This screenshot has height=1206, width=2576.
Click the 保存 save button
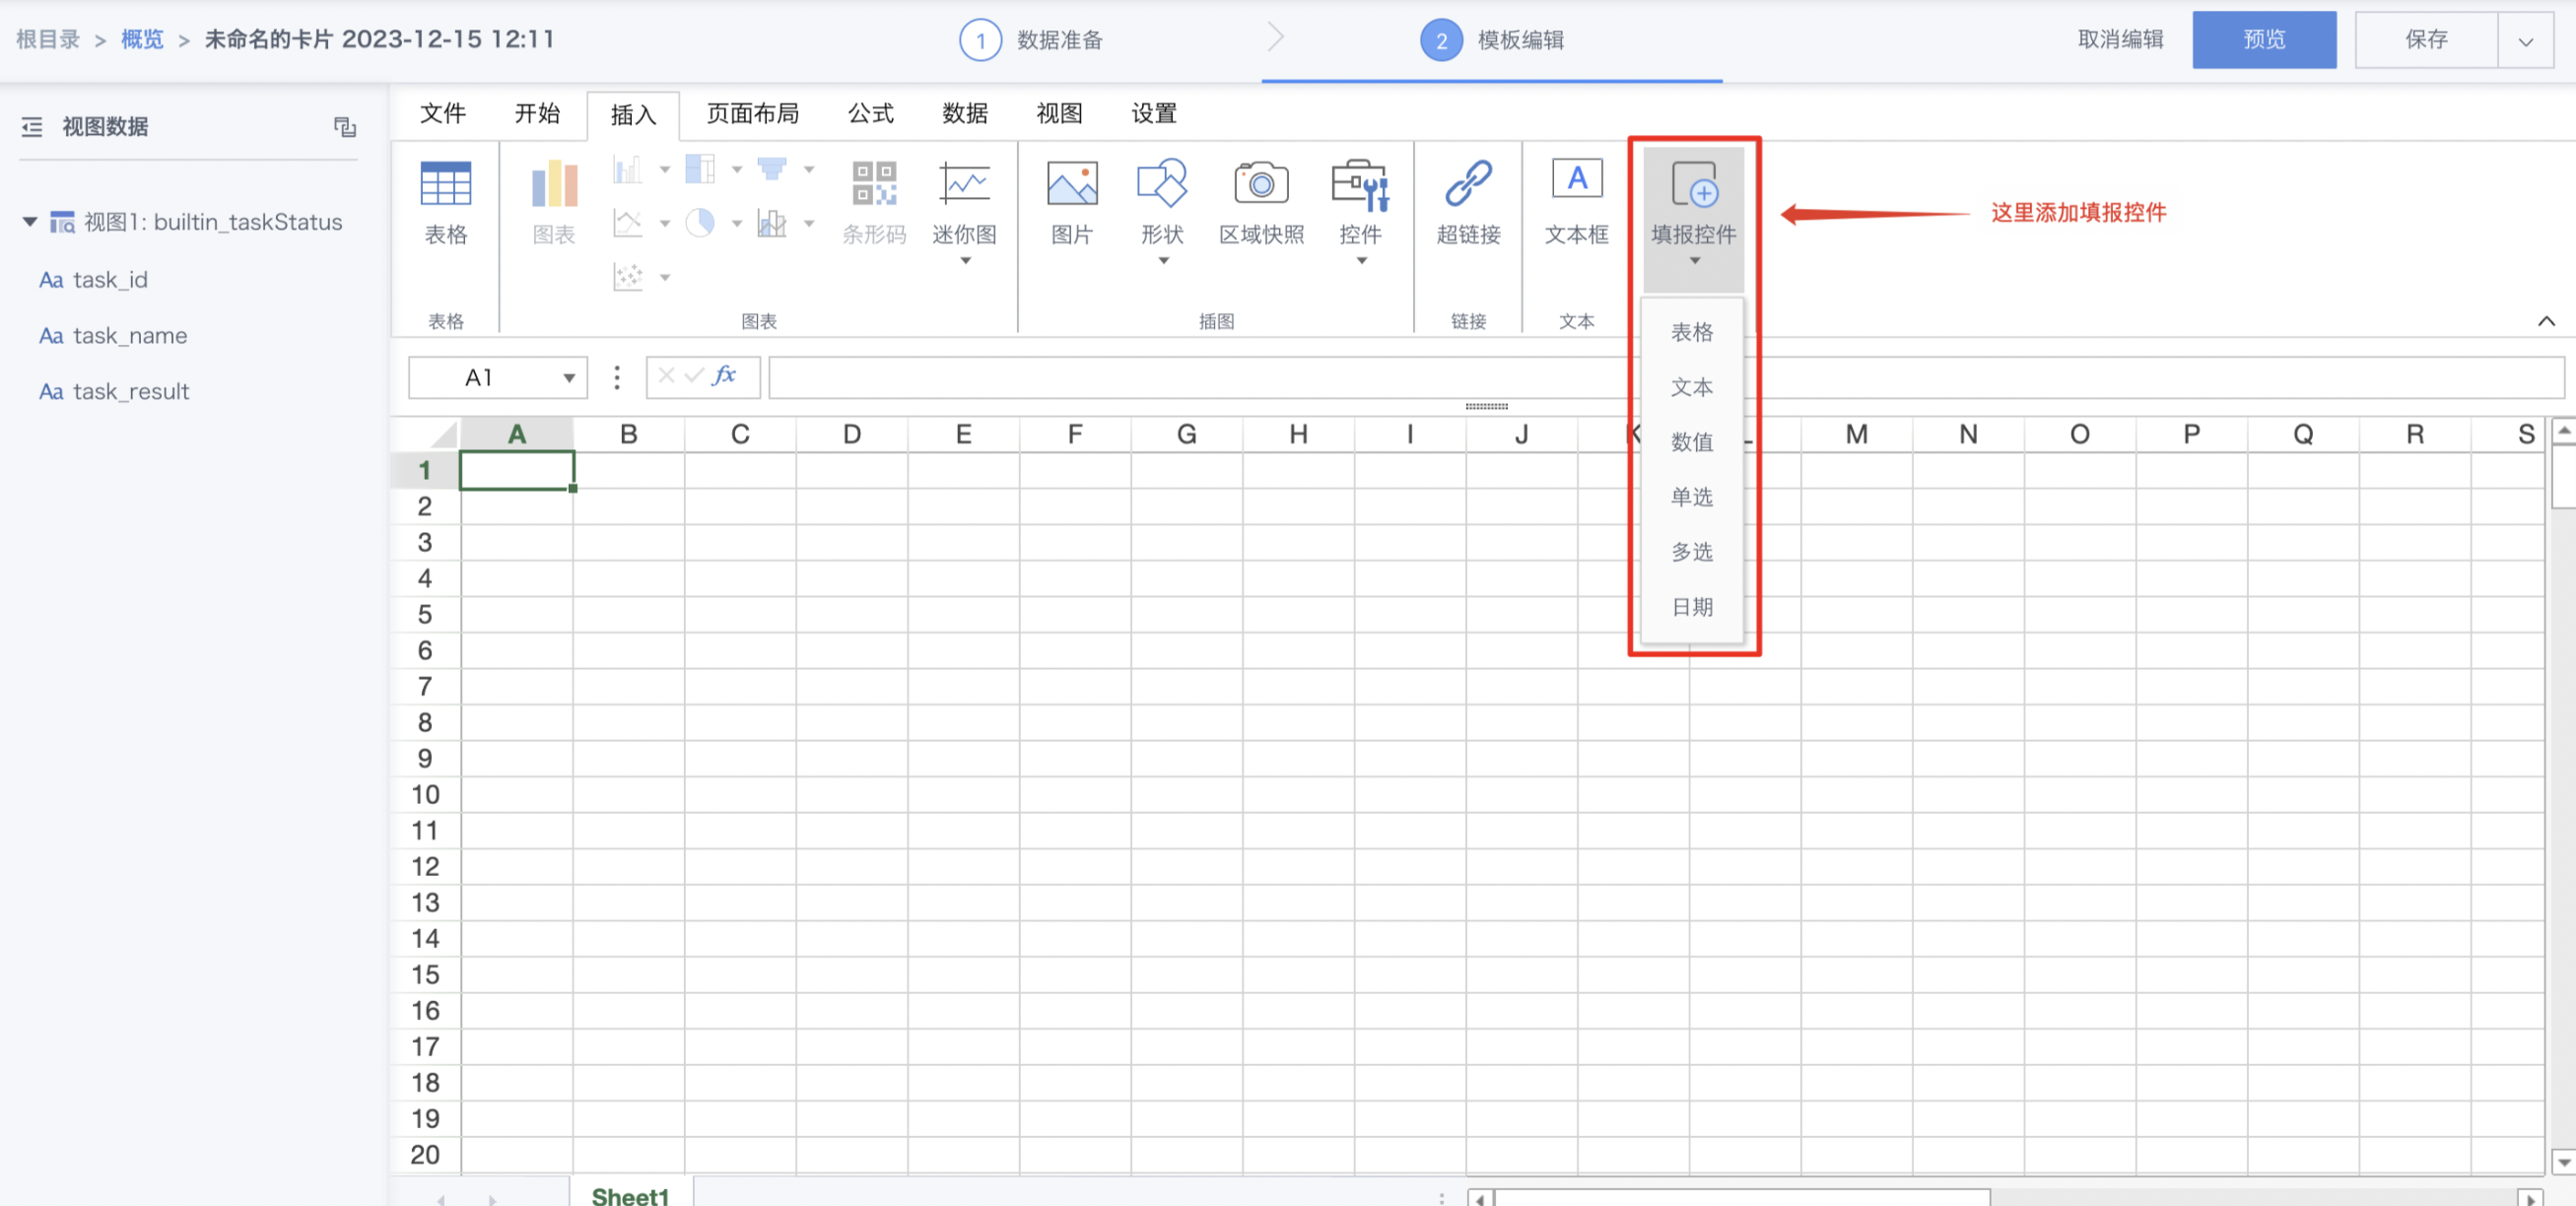pos(2427,40)
